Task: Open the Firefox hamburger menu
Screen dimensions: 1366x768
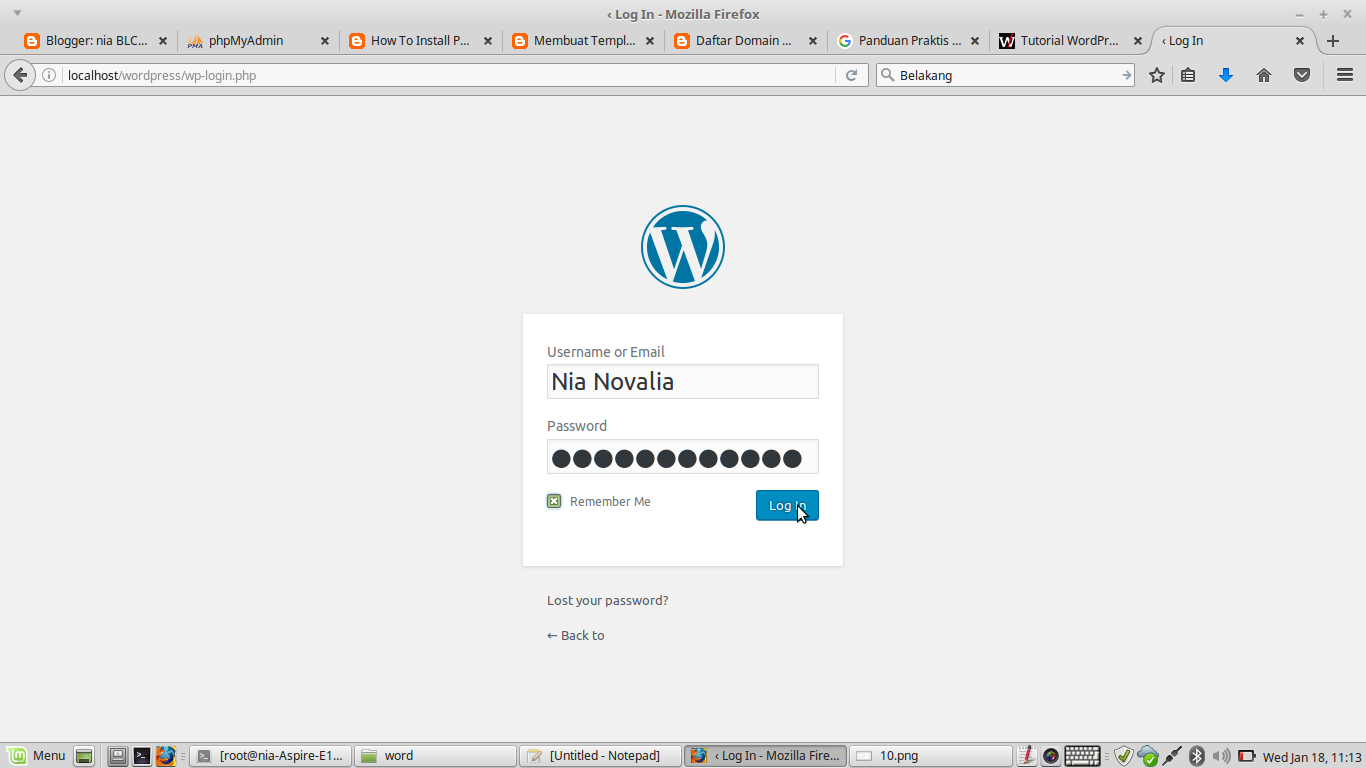Action: (1345, 75)
